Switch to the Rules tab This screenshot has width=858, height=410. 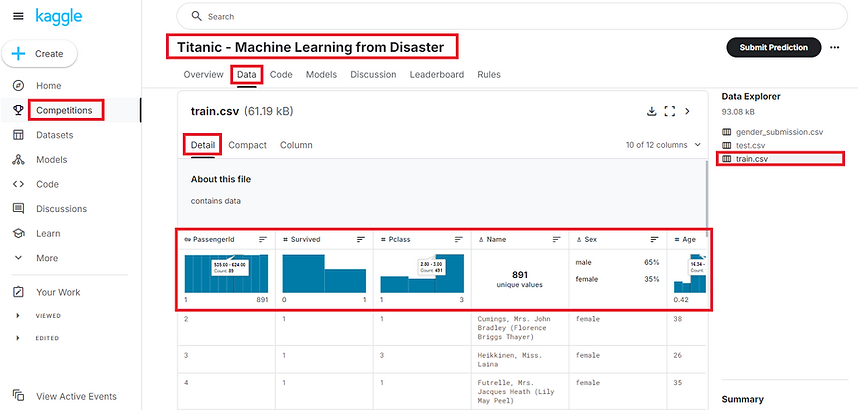(x=489, y=74)
